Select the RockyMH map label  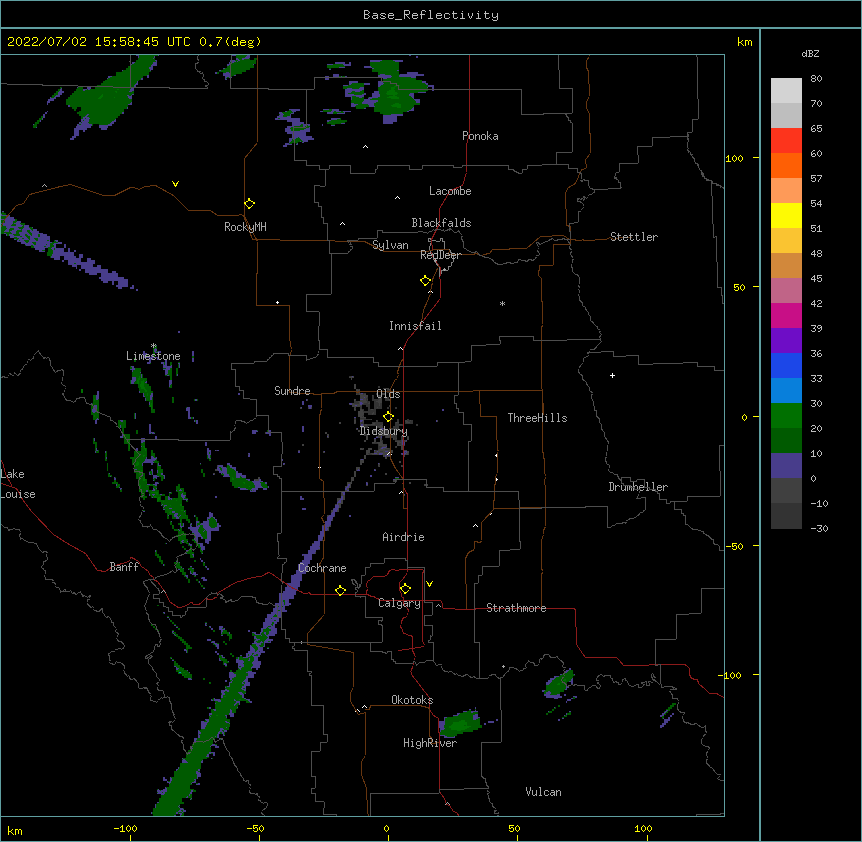(x=245, y=227)
